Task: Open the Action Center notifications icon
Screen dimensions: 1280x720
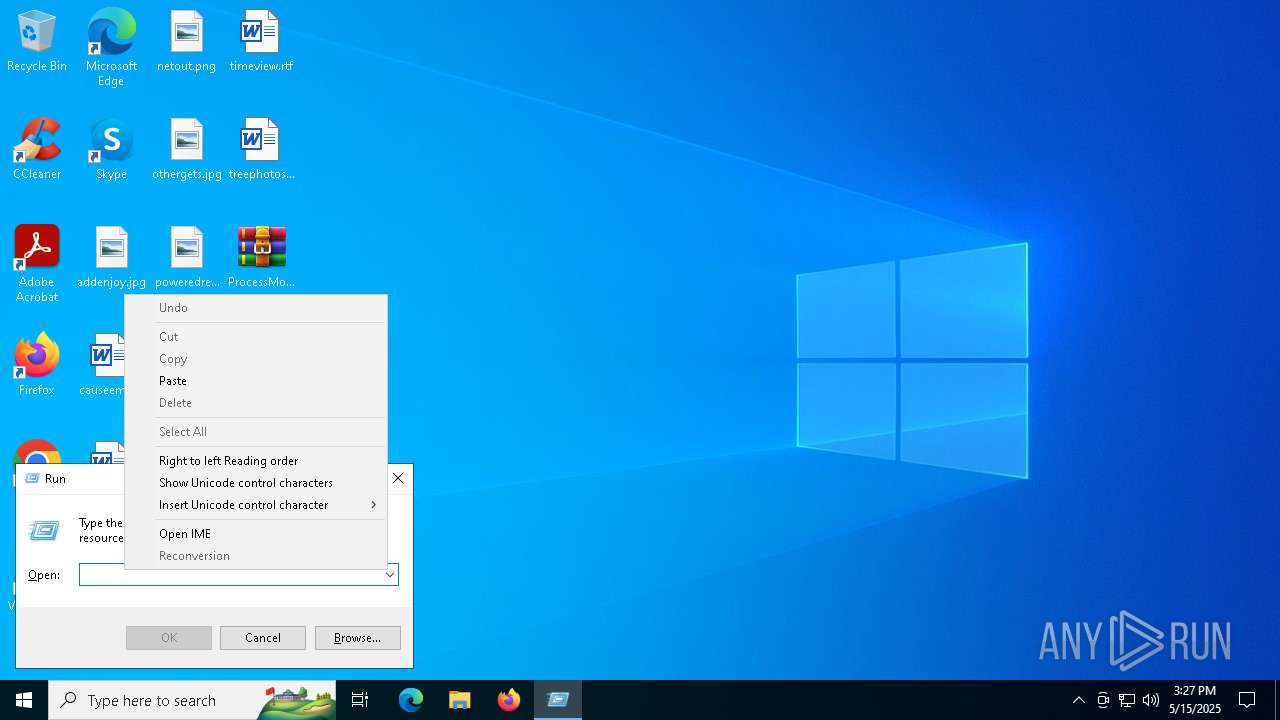Action: pos(1247,700)
